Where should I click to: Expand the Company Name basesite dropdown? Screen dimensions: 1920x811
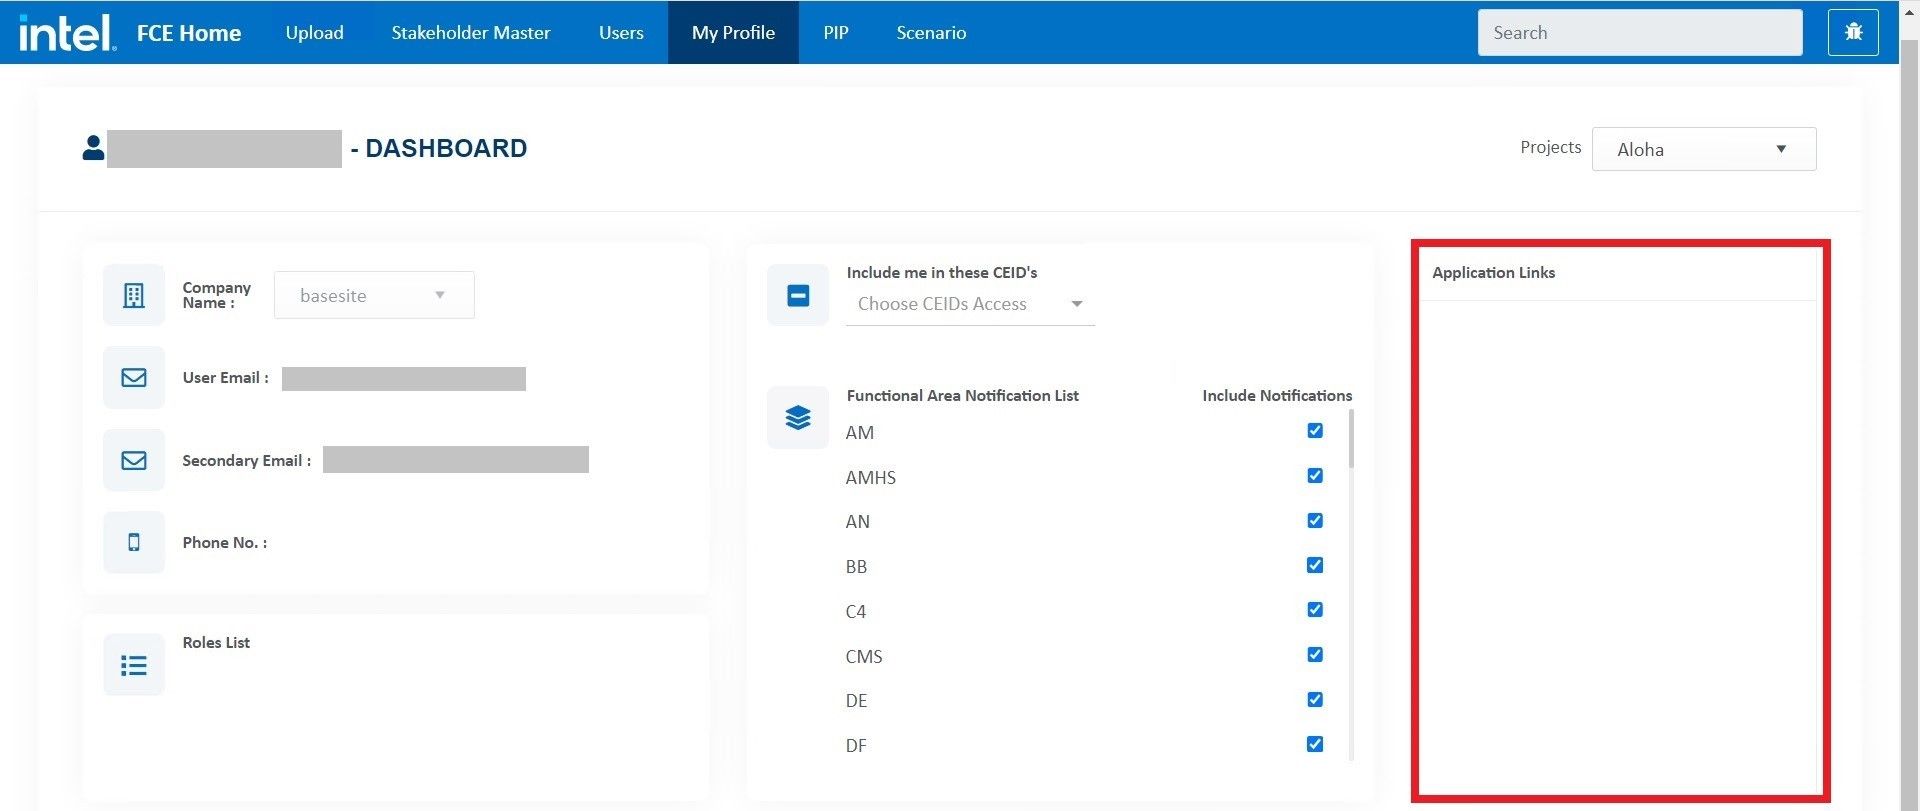[374, 295]
